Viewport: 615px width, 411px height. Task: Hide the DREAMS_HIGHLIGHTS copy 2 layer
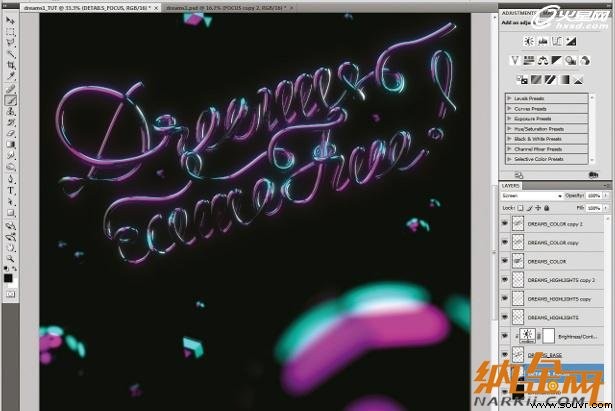(505, 280)
